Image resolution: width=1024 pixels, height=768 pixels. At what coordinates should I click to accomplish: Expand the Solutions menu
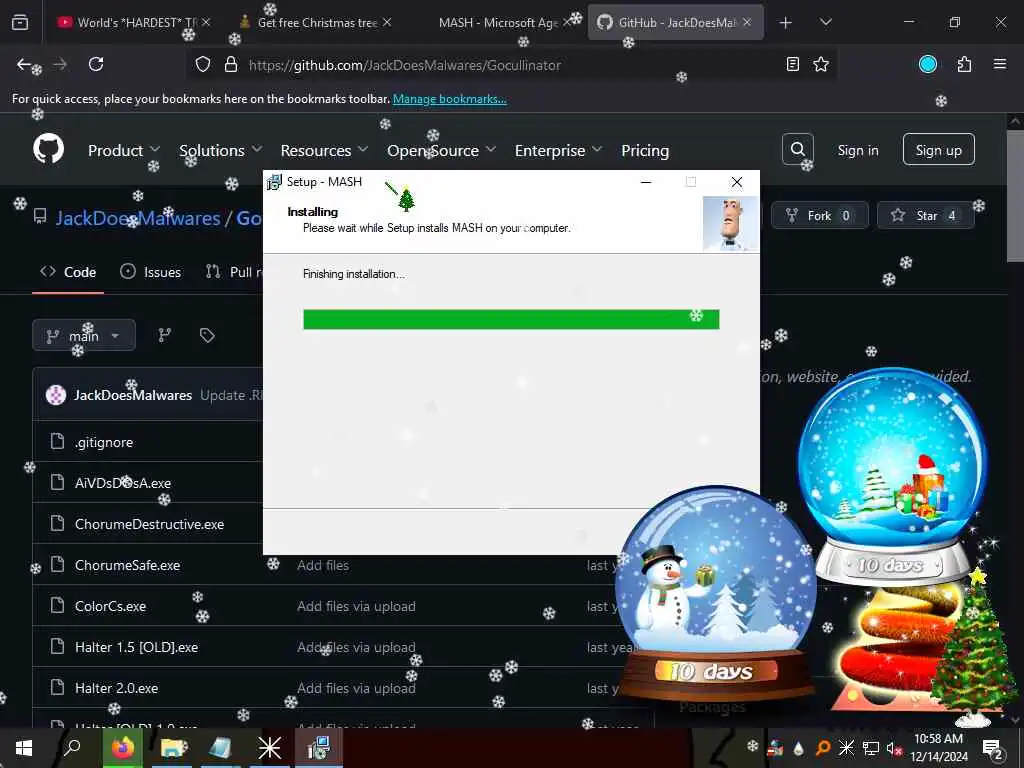(221, 150)
